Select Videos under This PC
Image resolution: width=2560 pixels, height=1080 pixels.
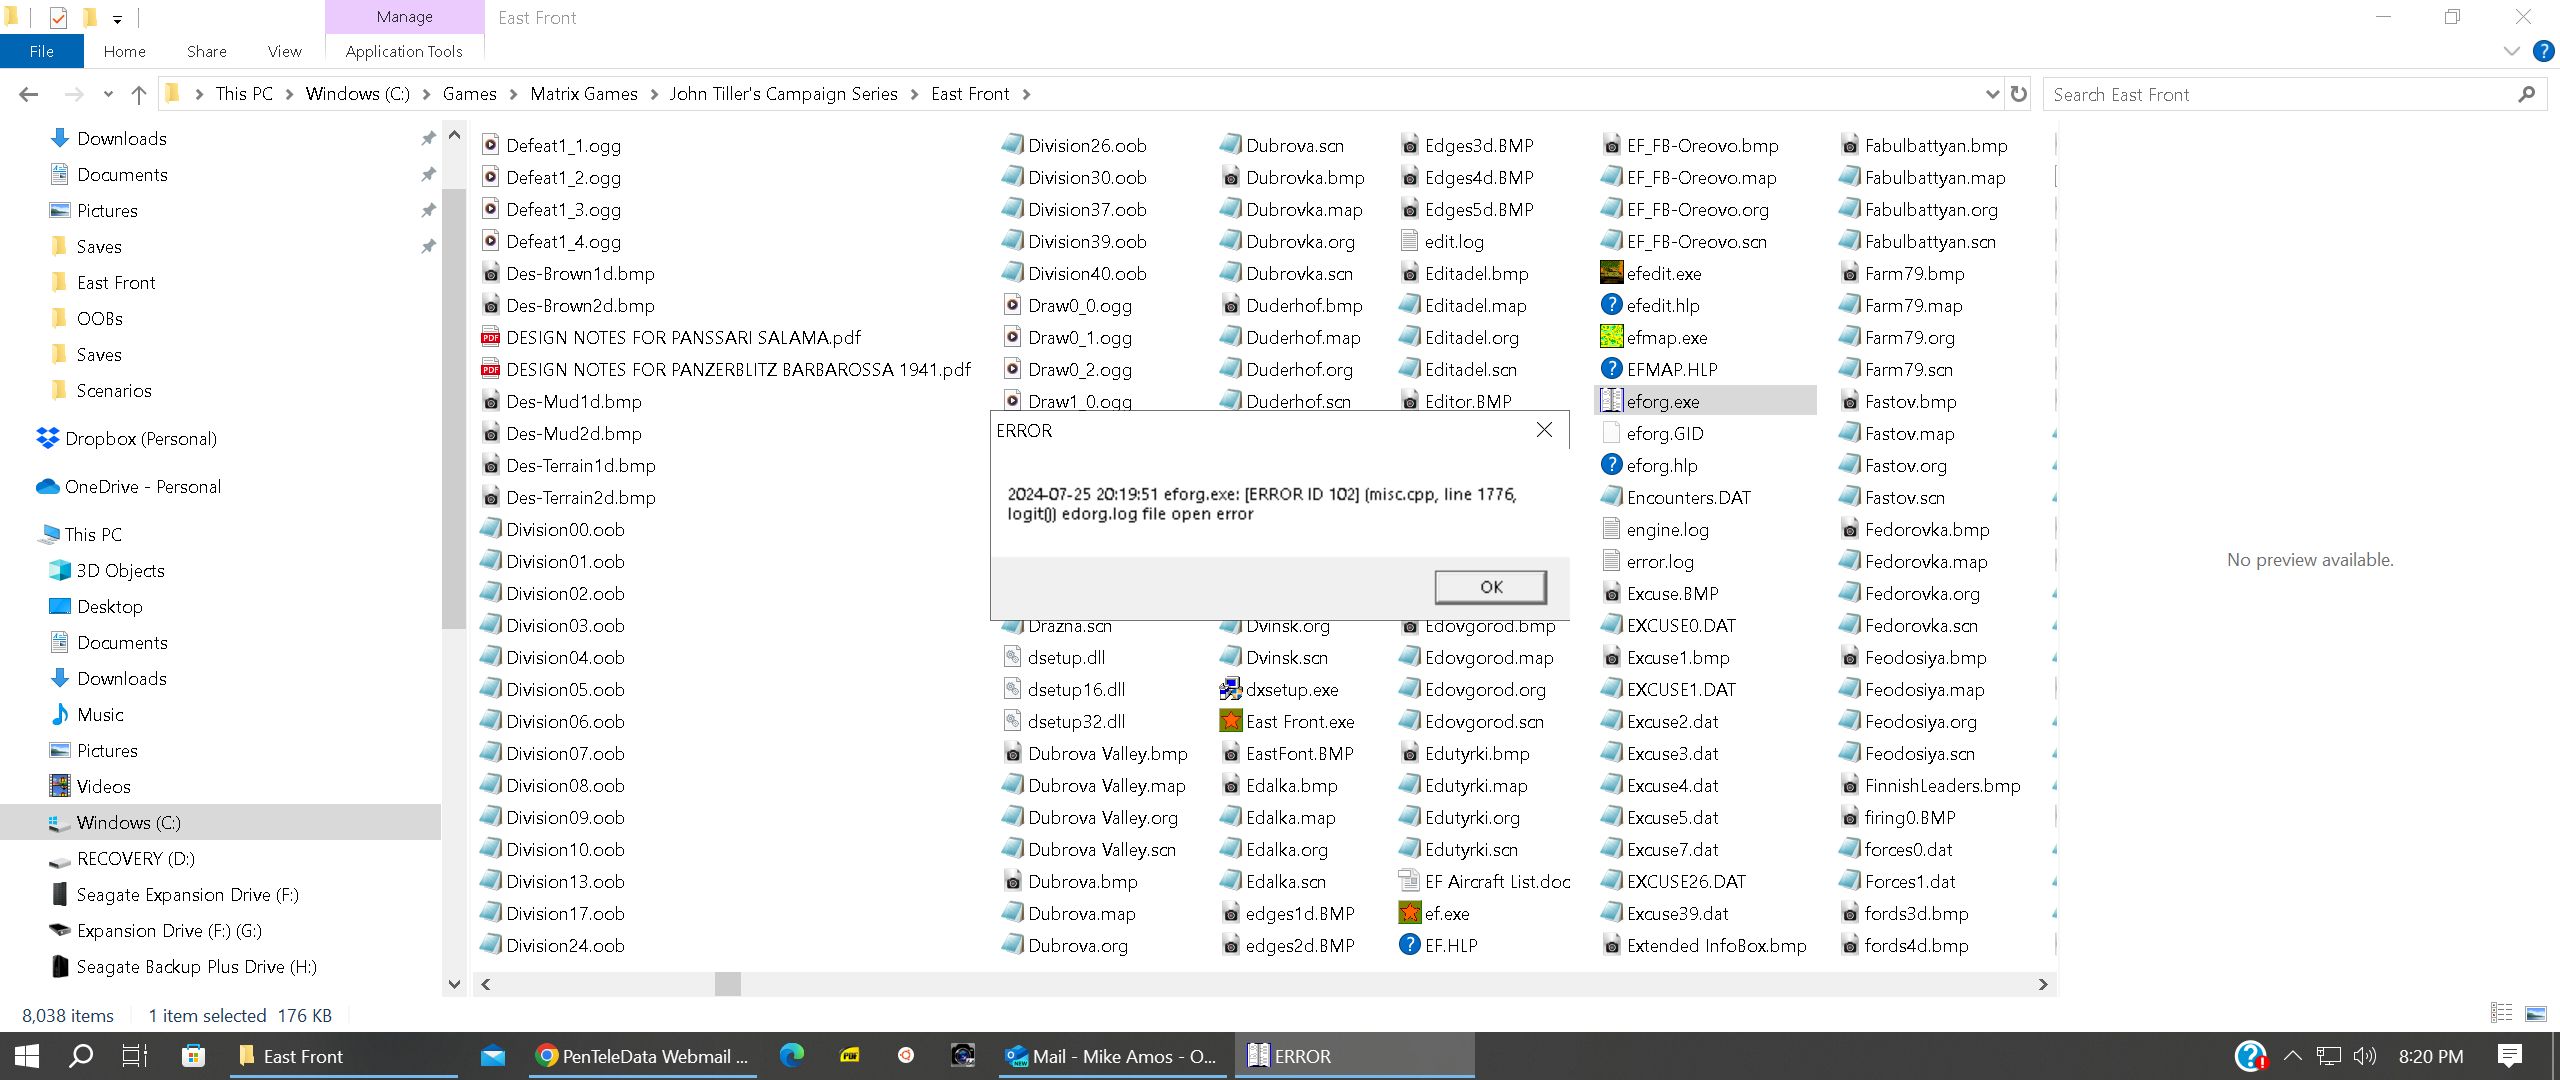tap(103, 787)
